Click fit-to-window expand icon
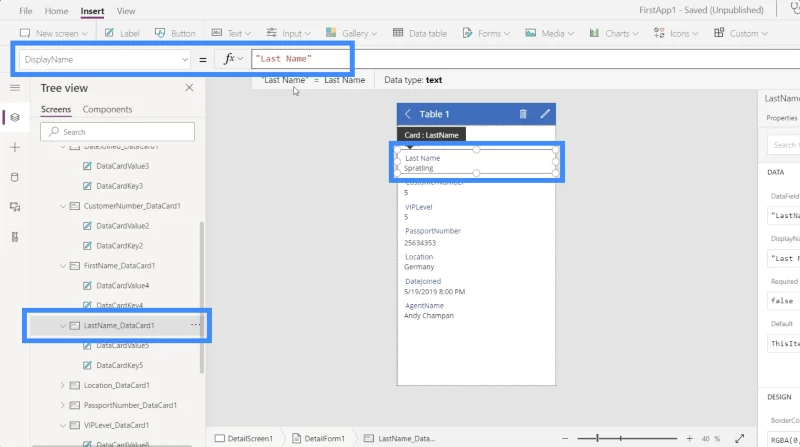The image size is (800, 447). click(x=740, y=438)
